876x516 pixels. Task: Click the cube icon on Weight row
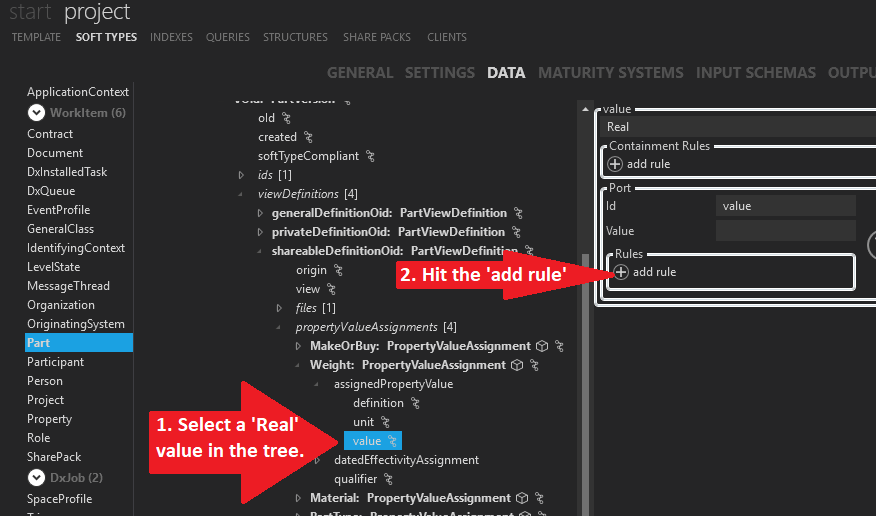tap(517, 365)
